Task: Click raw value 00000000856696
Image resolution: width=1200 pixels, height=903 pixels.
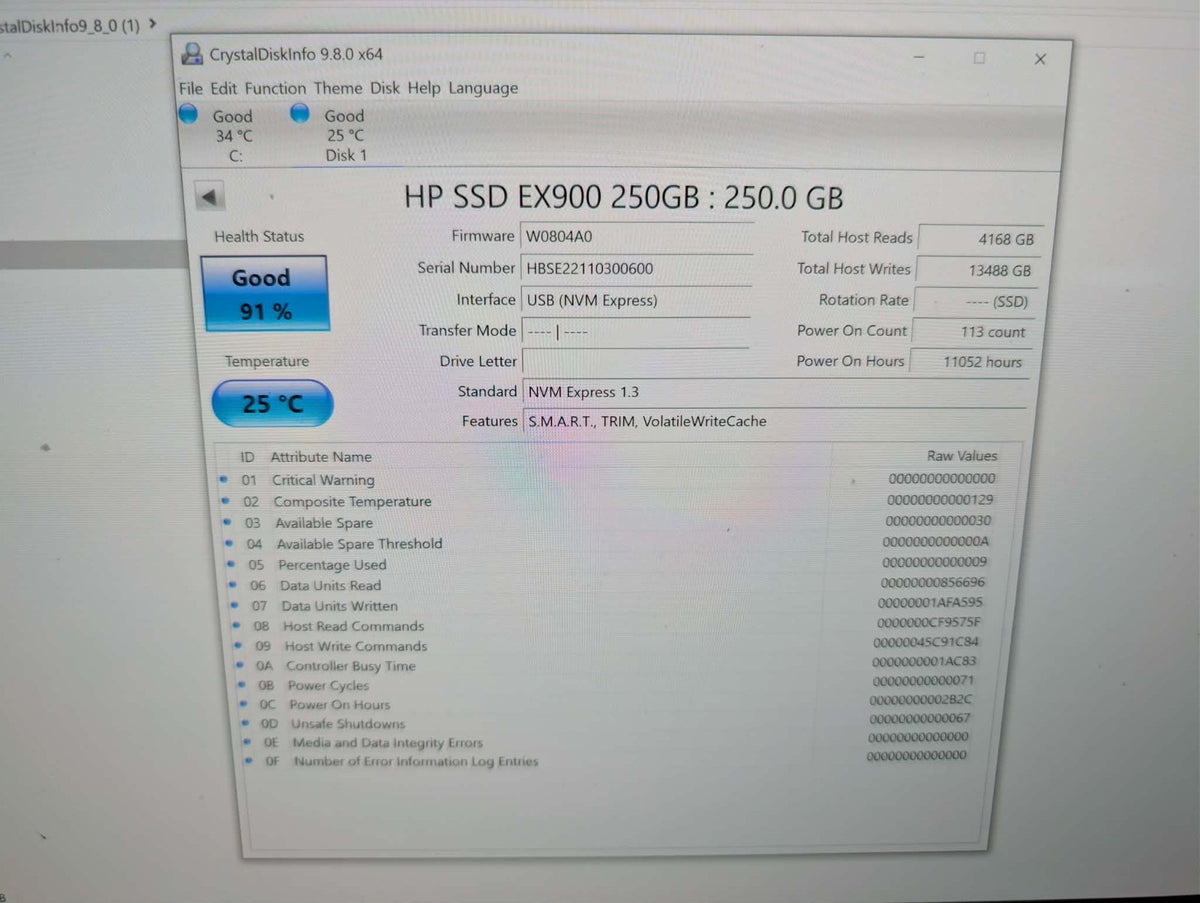Action: (x=933, y=582)
